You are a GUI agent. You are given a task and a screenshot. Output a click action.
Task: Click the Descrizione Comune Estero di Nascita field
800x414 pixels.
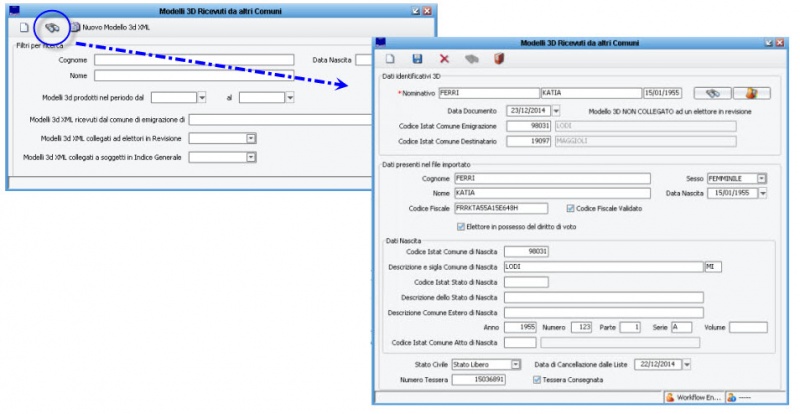(604, 312)
